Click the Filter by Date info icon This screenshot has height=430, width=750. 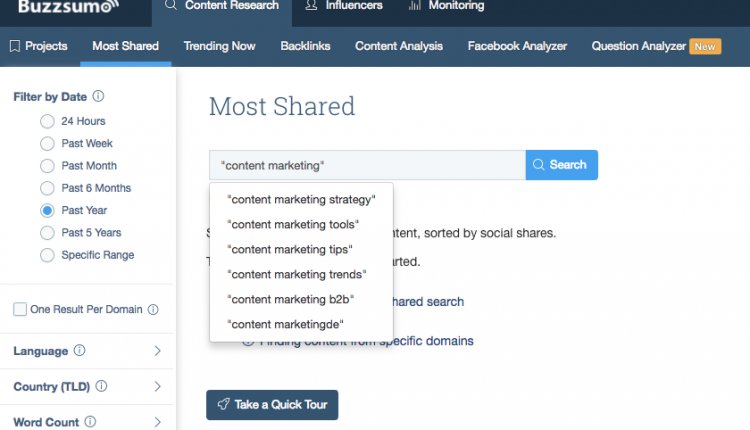pos(98,97)
